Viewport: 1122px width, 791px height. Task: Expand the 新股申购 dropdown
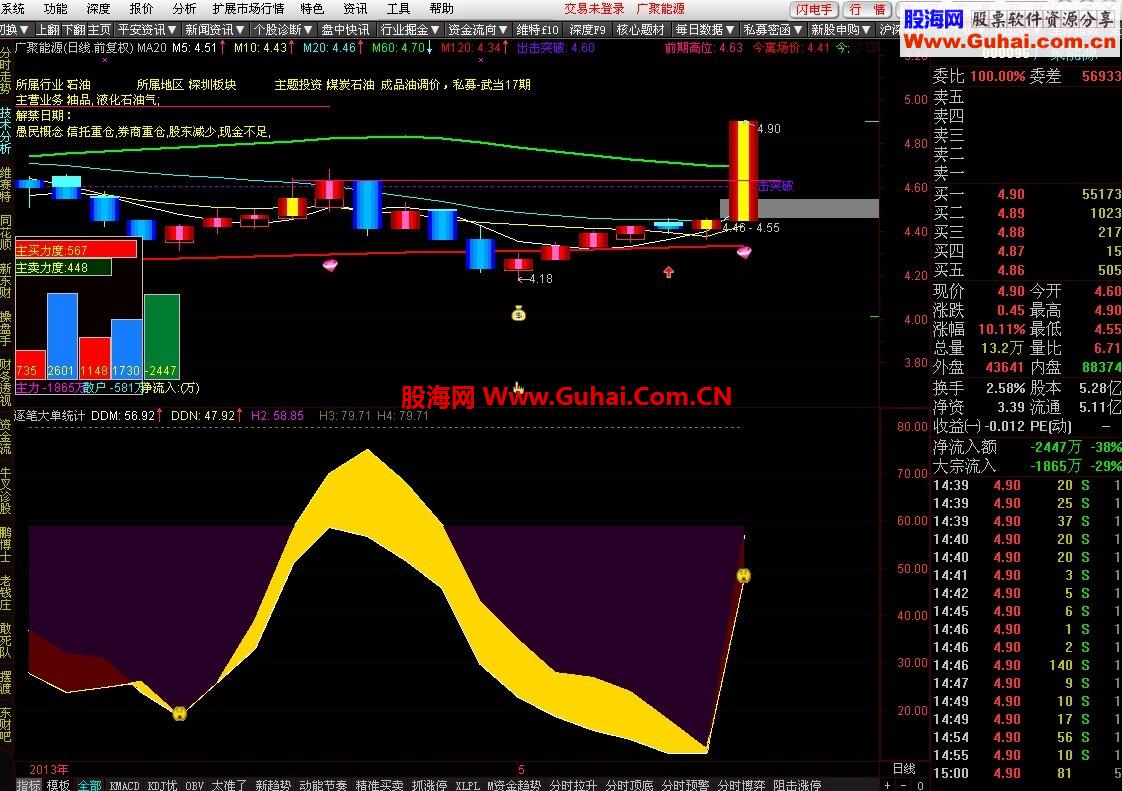tap(841, 29)
